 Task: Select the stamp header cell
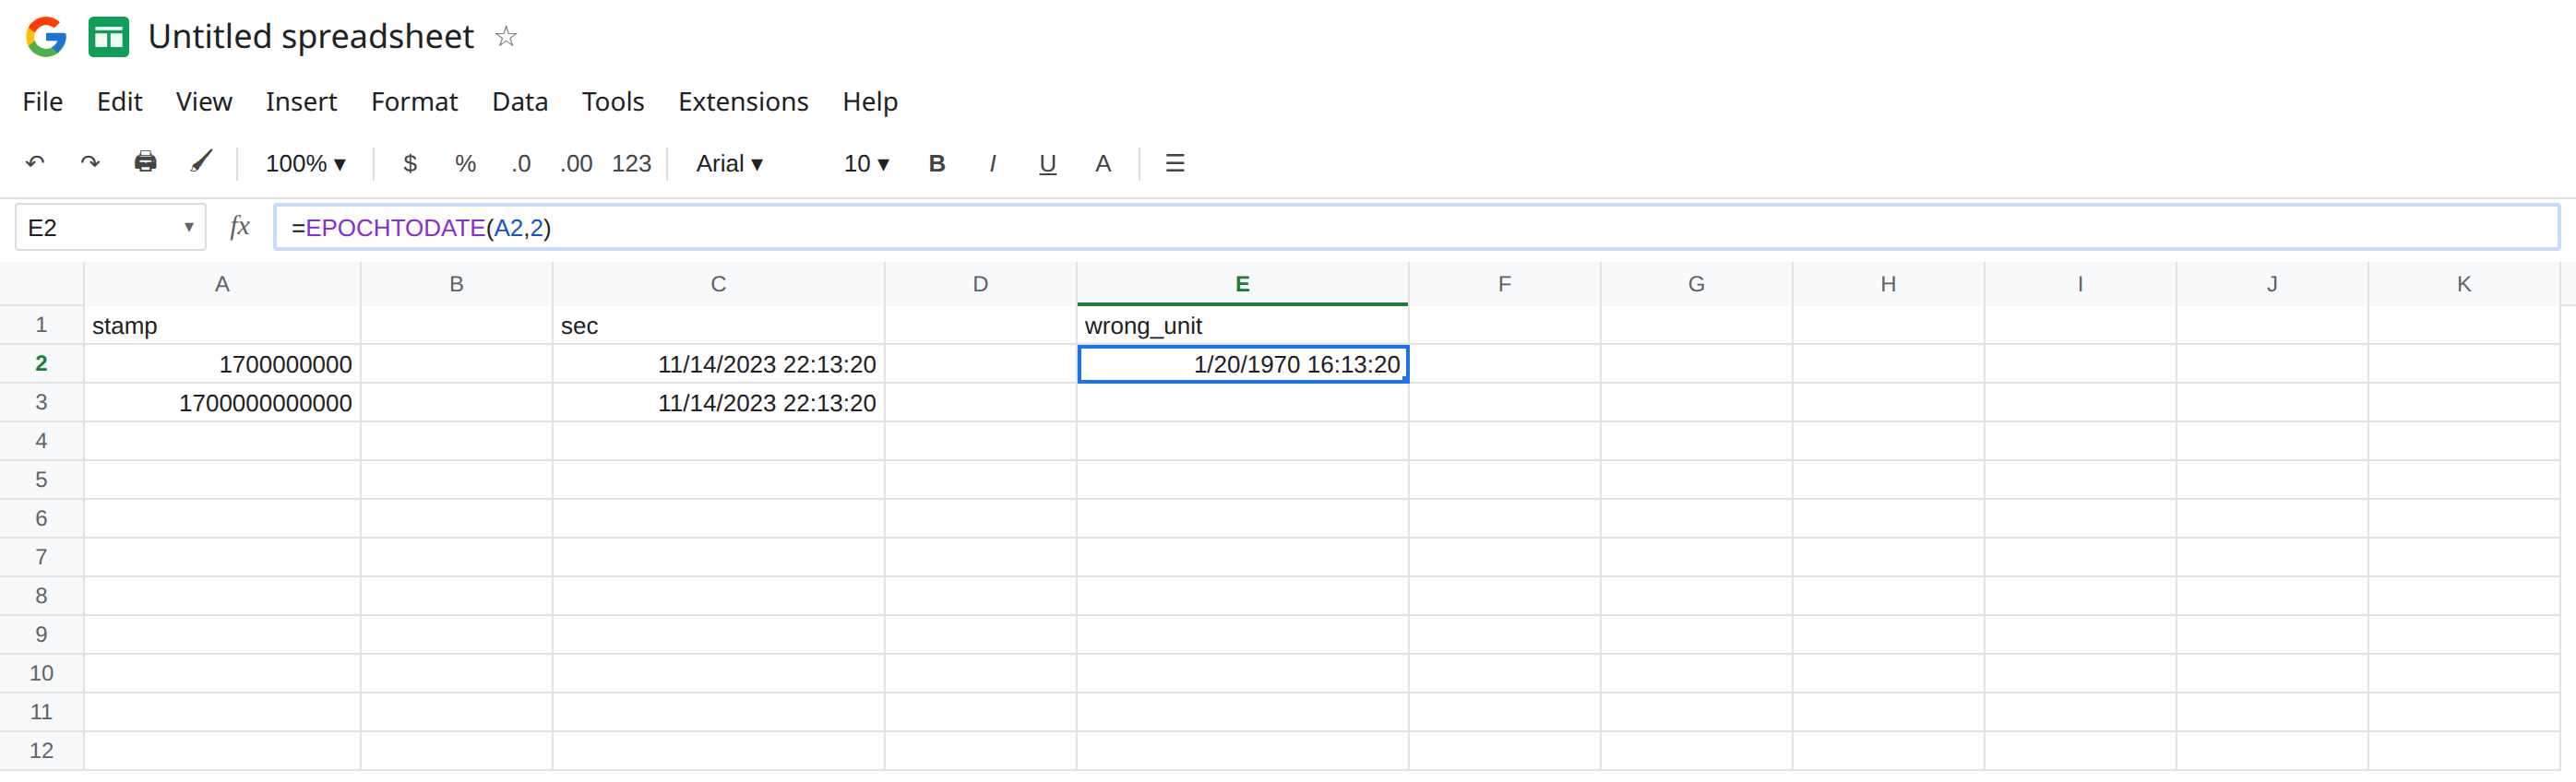coord(222,326)
